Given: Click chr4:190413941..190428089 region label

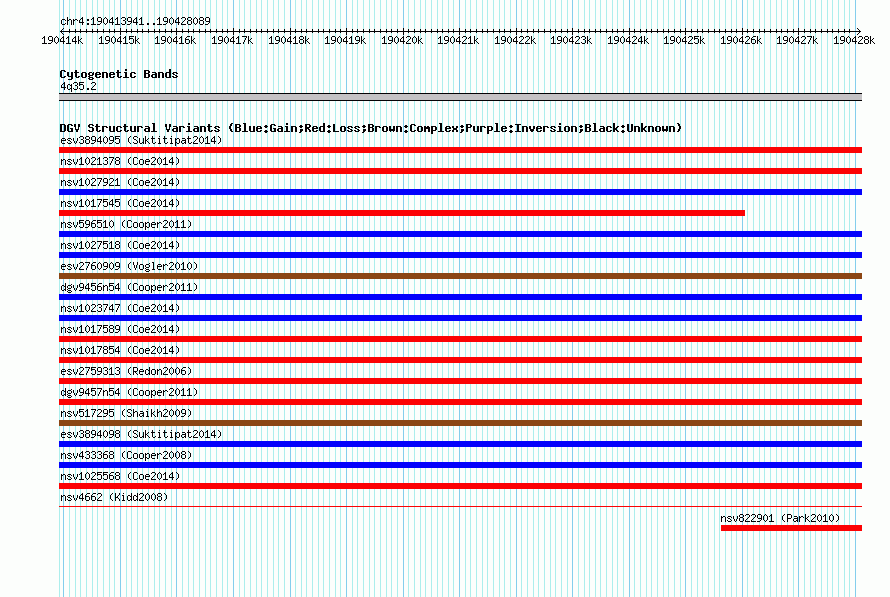Looking at the screenshot, I should pos(135,21).
